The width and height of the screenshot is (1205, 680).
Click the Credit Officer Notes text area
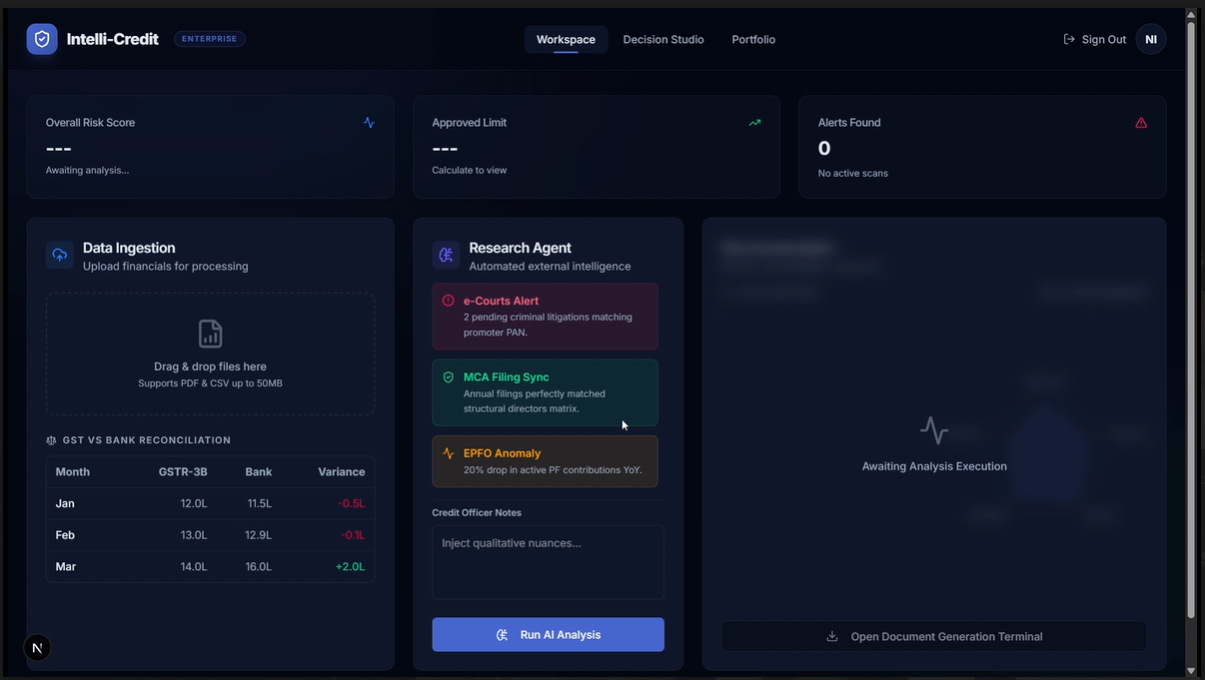548,562
